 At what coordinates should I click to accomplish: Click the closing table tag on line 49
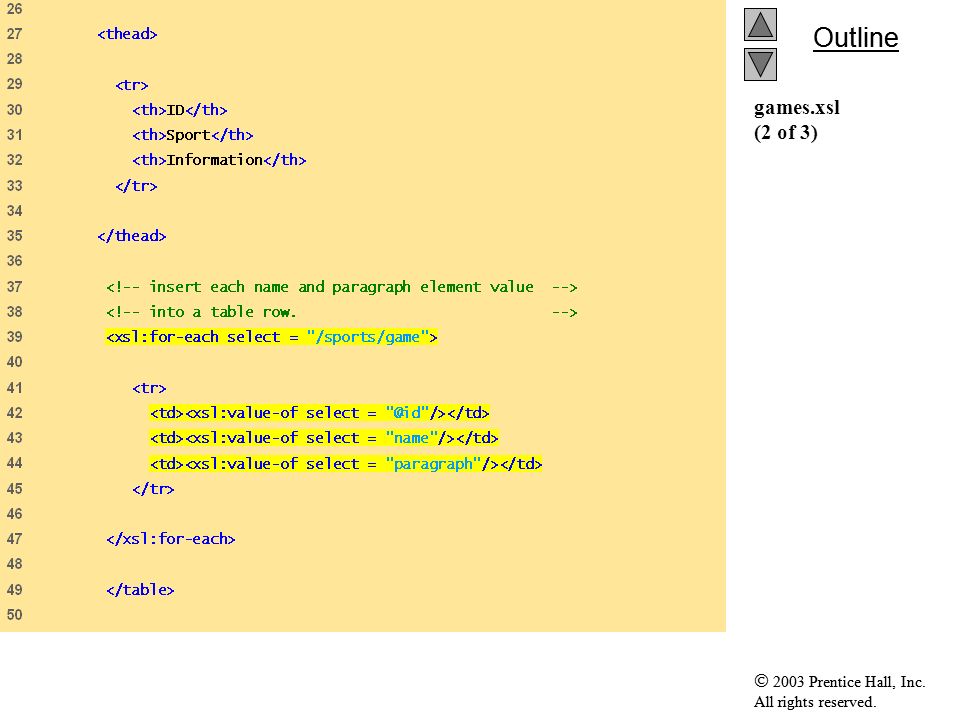point(140,590)
